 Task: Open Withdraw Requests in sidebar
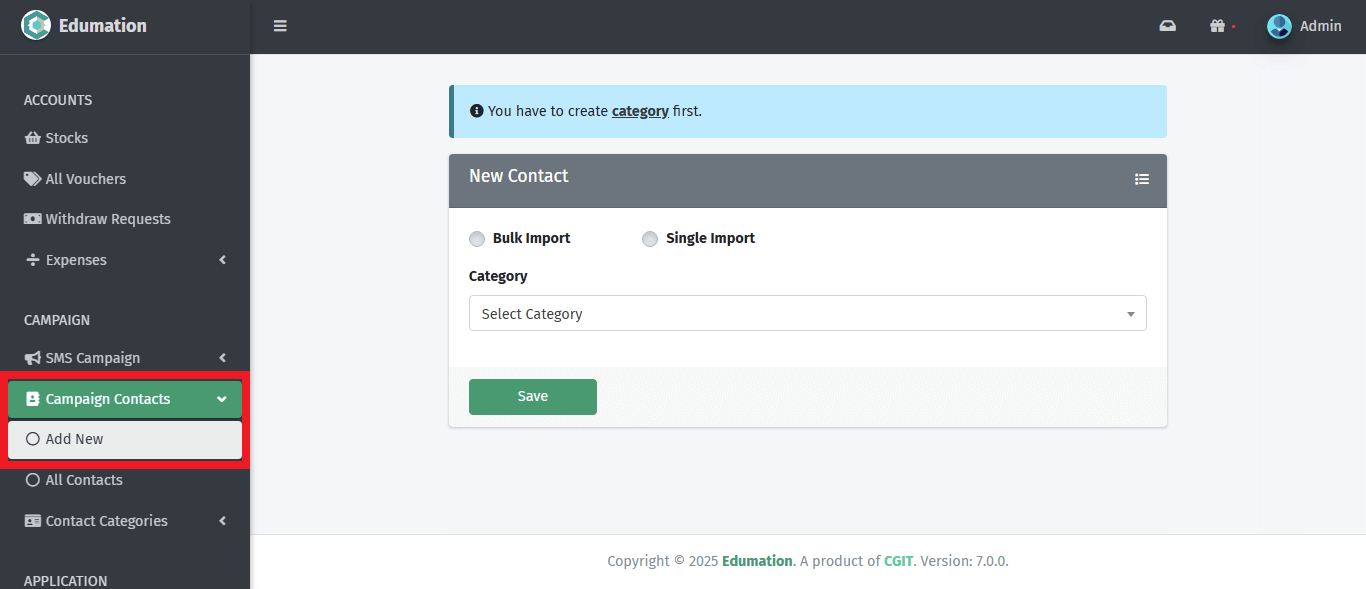(107, 219)
